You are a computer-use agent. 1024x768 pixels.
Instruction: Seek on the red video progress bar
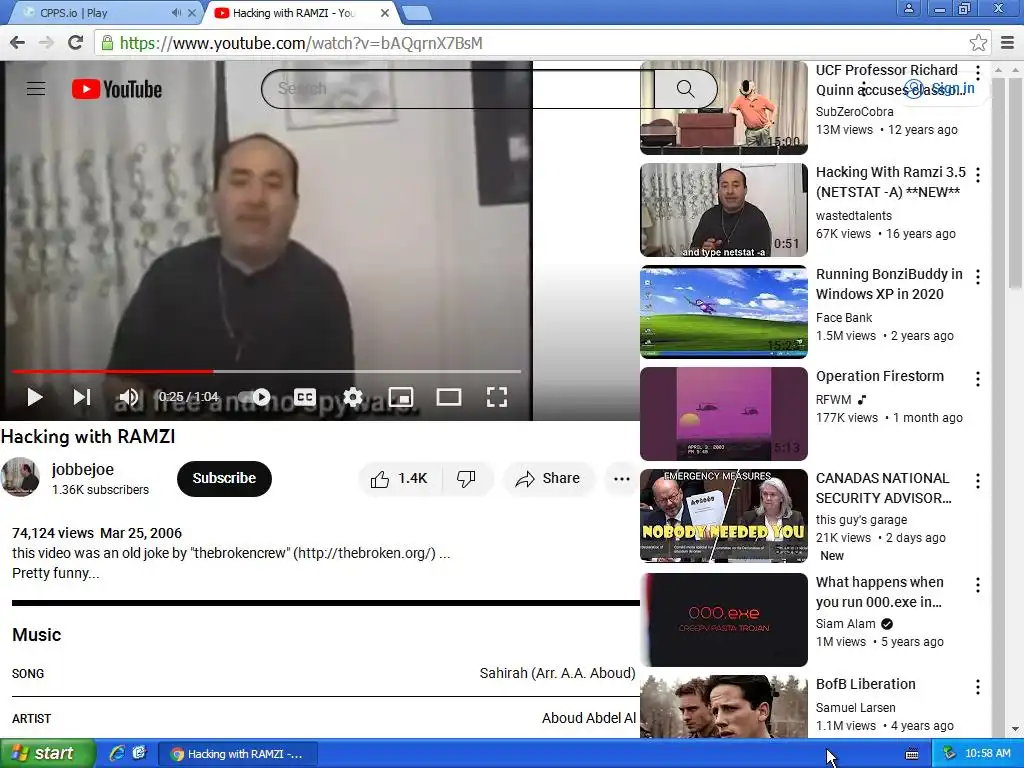pos(266,371)
